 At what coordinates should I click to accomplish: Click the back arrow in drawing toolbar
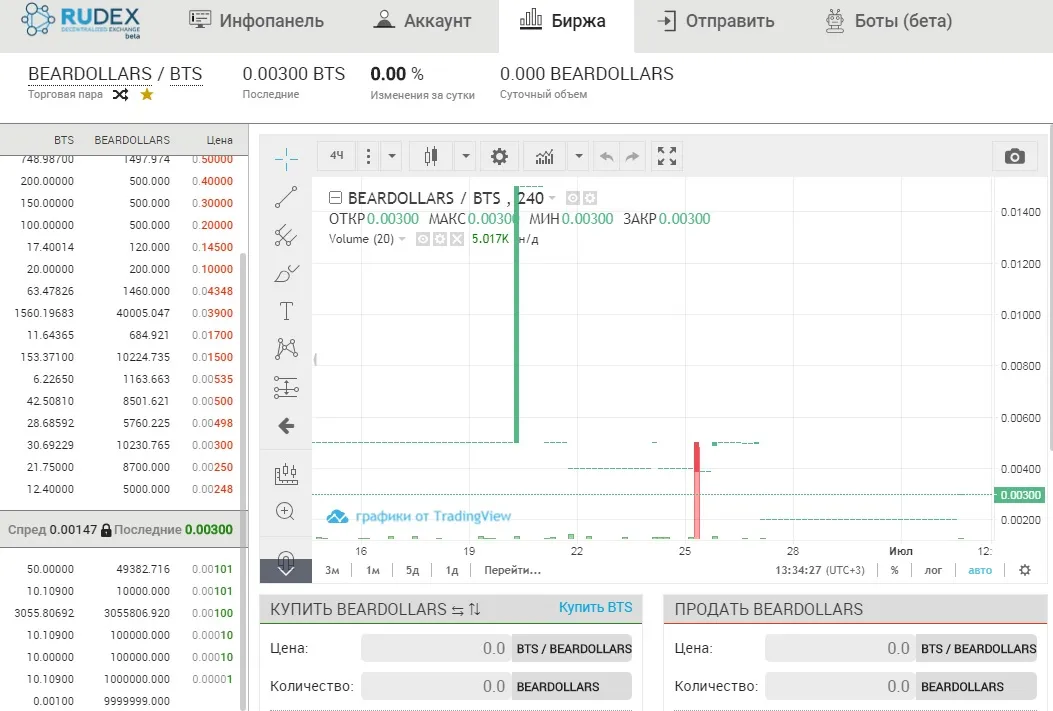point(286,426)
